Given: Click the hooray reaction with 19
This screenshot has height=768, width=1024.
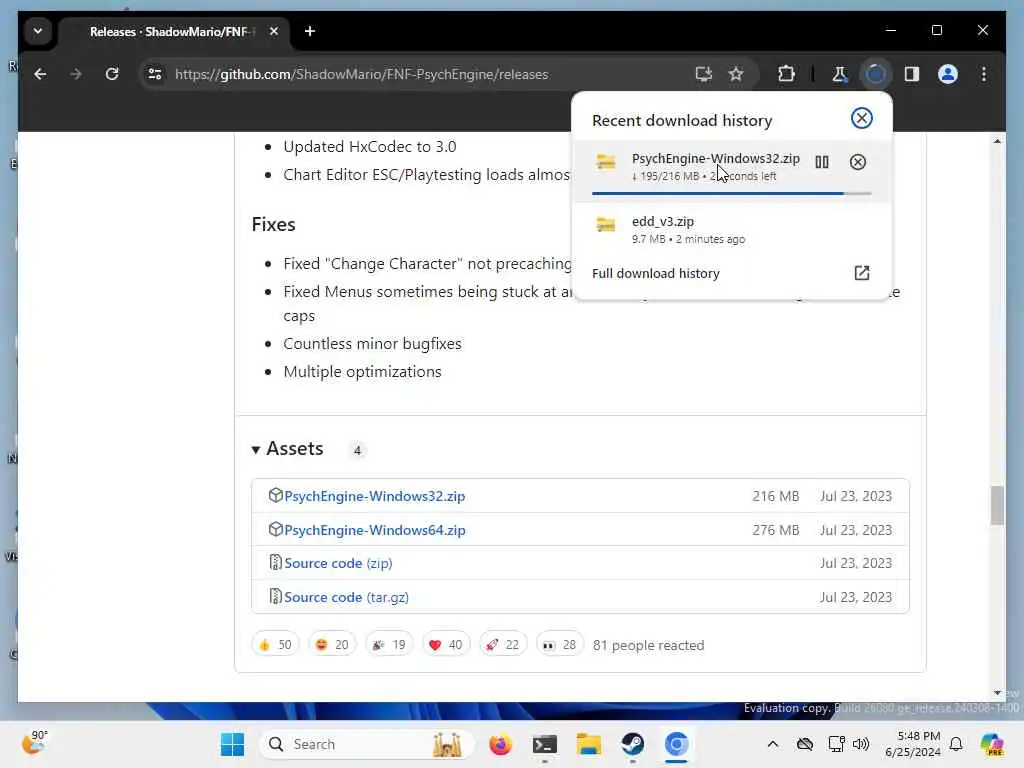Looking at the screenshot, I should pos(389,645).
